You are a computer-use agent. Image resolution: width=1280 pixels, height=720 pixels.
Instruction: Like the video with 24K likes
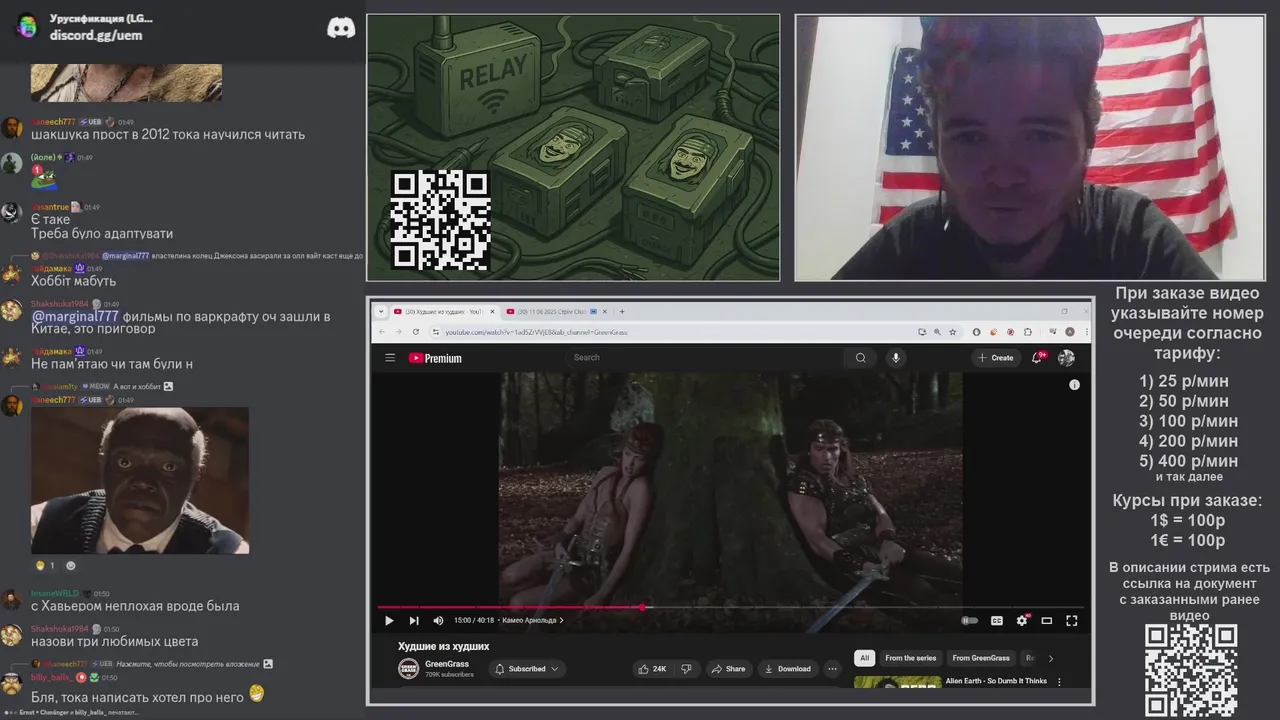click(652, 669)
